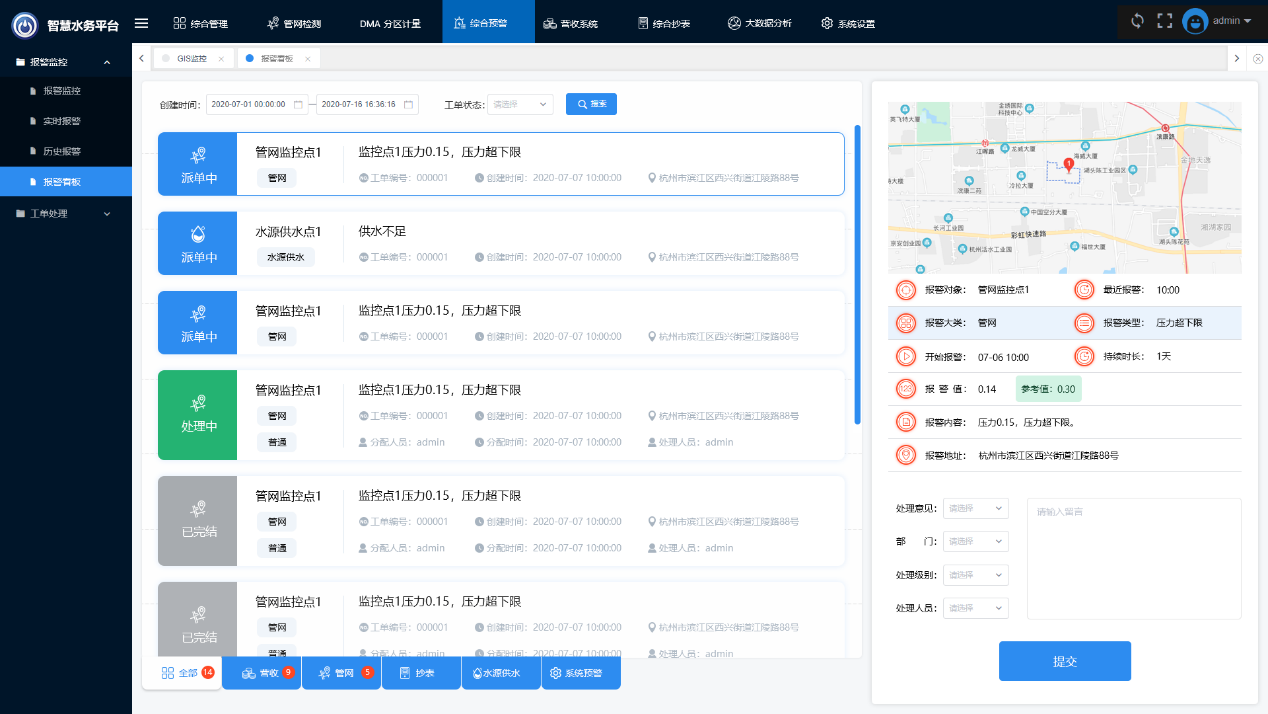Image resolution: width=1268 pixels, height=714 pixels.
Task: Switch to the 管网 bottom filter tab
Action: pos(341,673)
